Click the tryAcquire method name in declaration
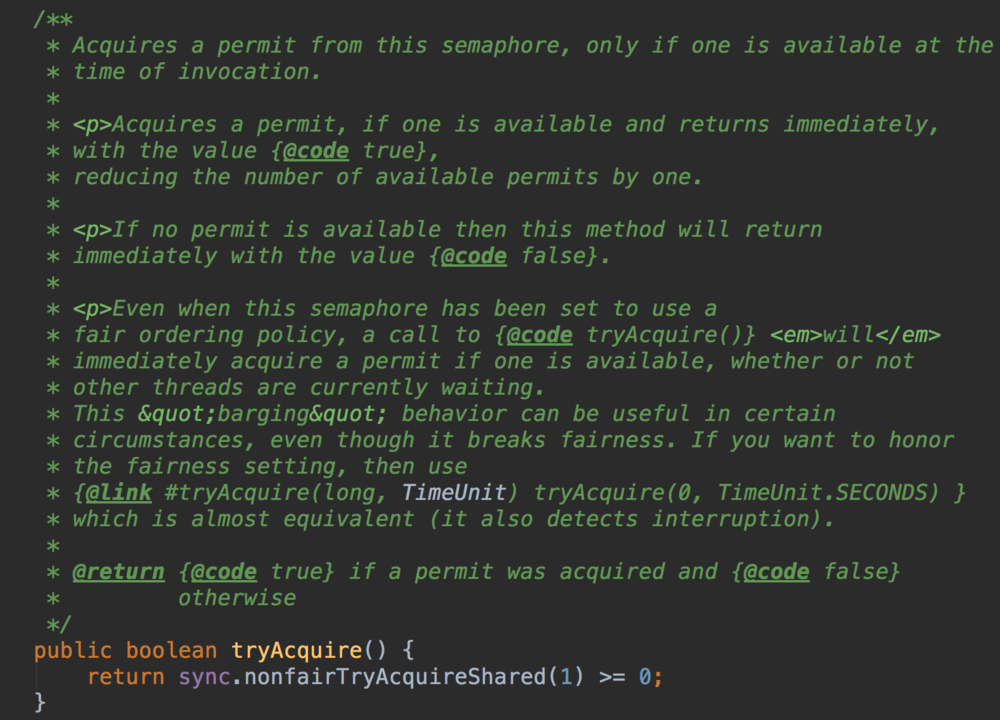Screen dimensions: 1000x720 (x=297, y=650)
